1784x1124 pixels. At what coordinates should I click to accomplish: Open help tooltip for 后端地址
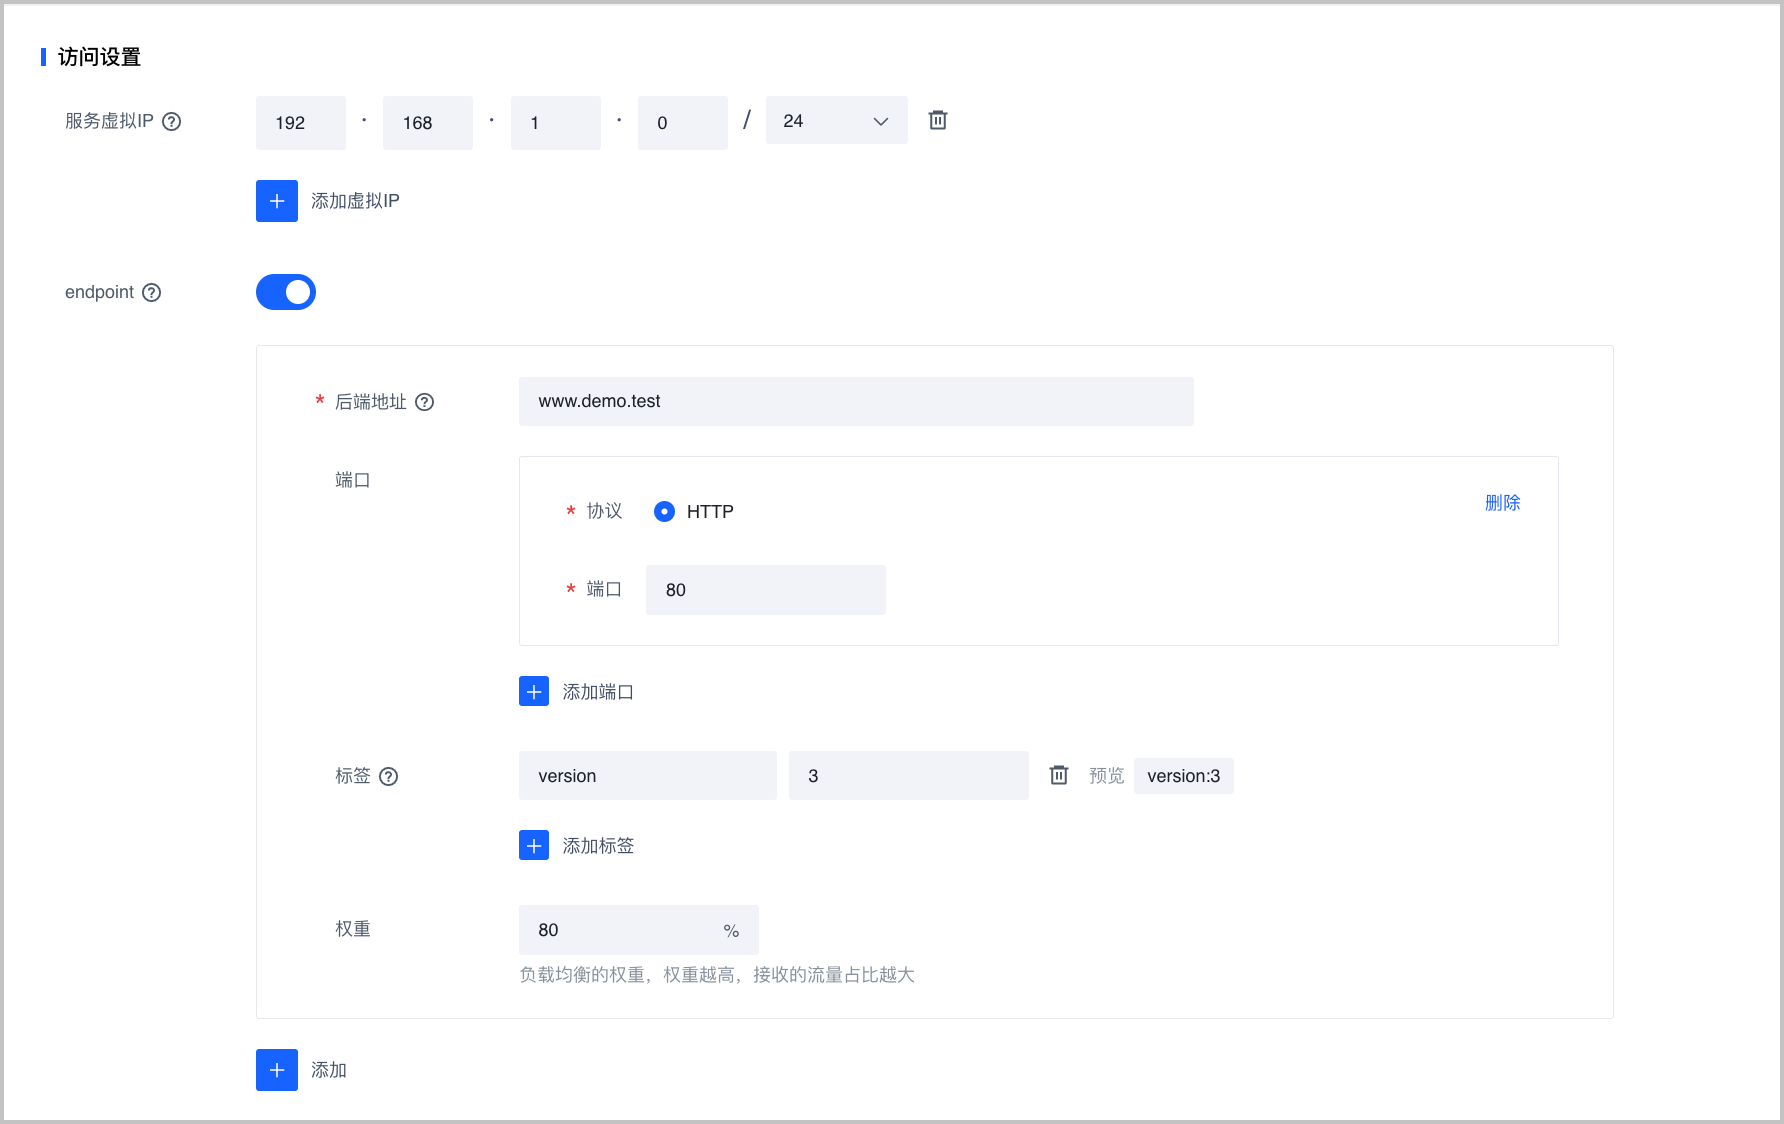click(425, 402)
